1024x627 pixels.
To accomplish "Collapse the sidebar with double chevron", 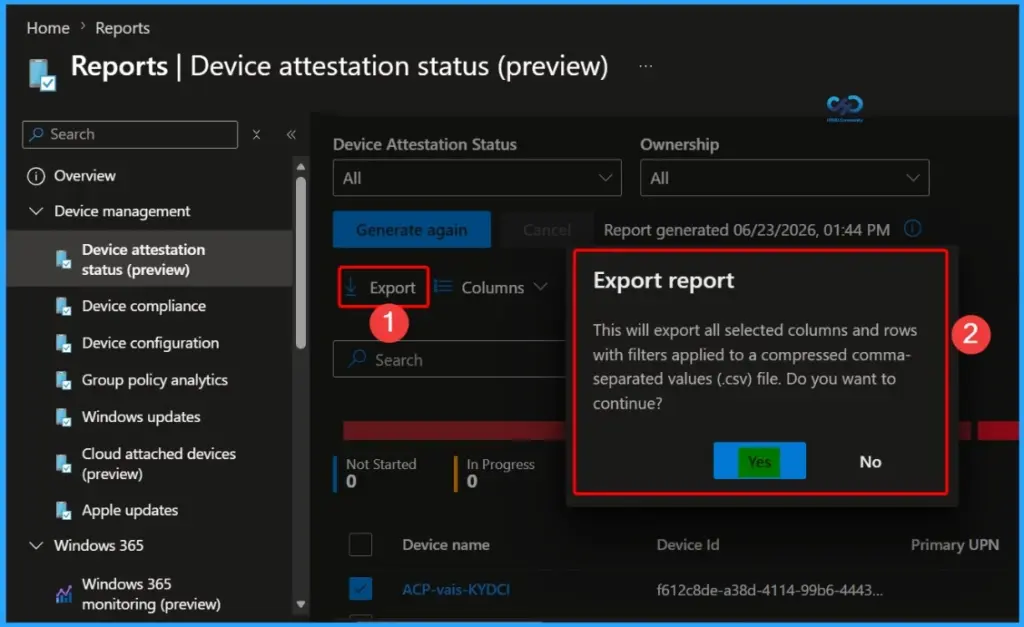I will pyautogui.click(x=291, y=135).
